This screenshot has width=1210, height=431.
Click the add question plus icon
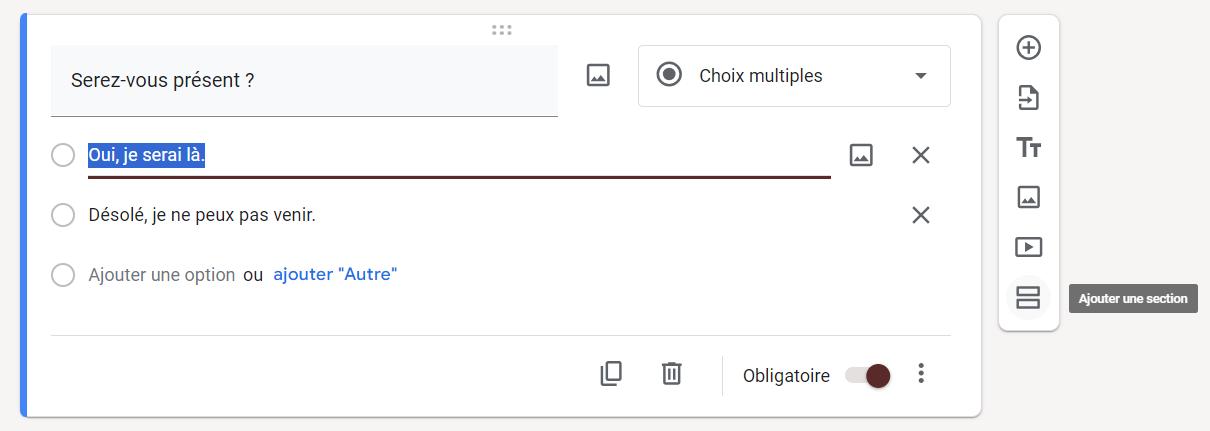[x=1028, y=47]
